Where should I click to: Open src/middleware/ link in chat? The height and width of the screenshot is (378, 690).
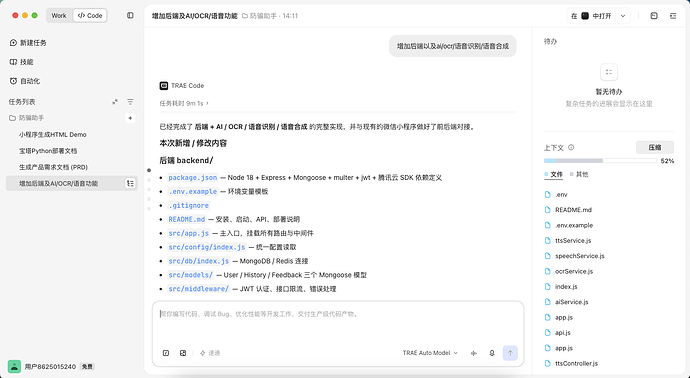pyautogui.click(x=199, y=289)
